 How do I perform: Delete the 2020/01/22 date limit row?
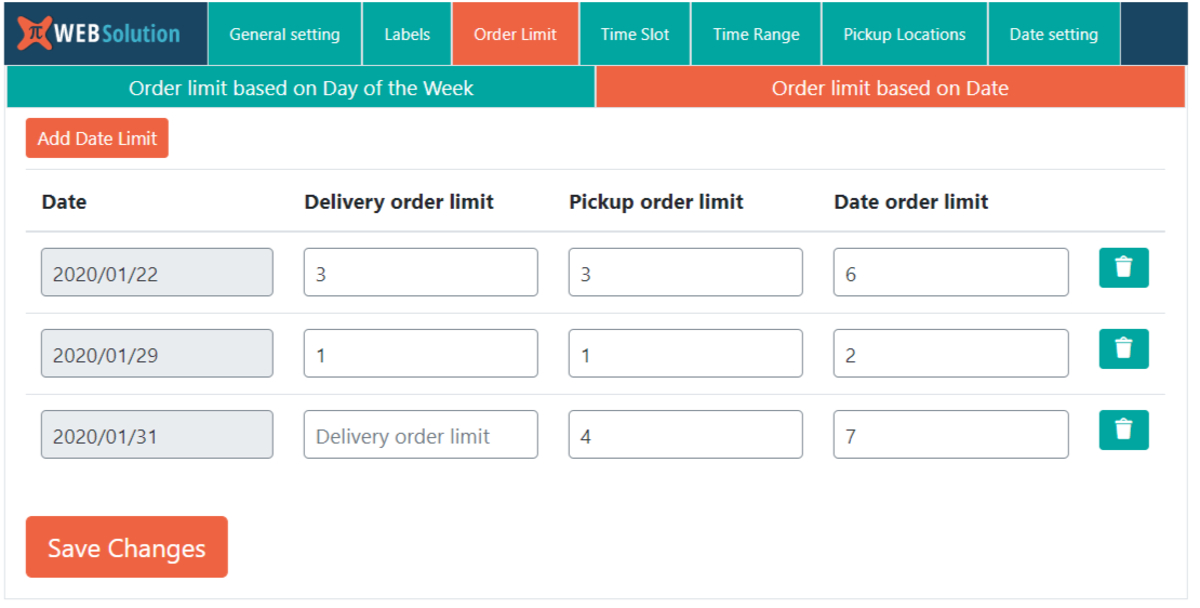pos(1124,268)
